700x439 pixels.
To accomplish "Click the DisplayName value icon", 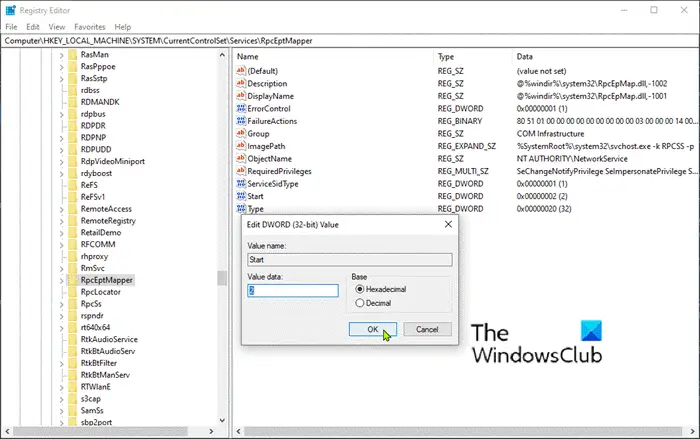I will pos(241,96).
